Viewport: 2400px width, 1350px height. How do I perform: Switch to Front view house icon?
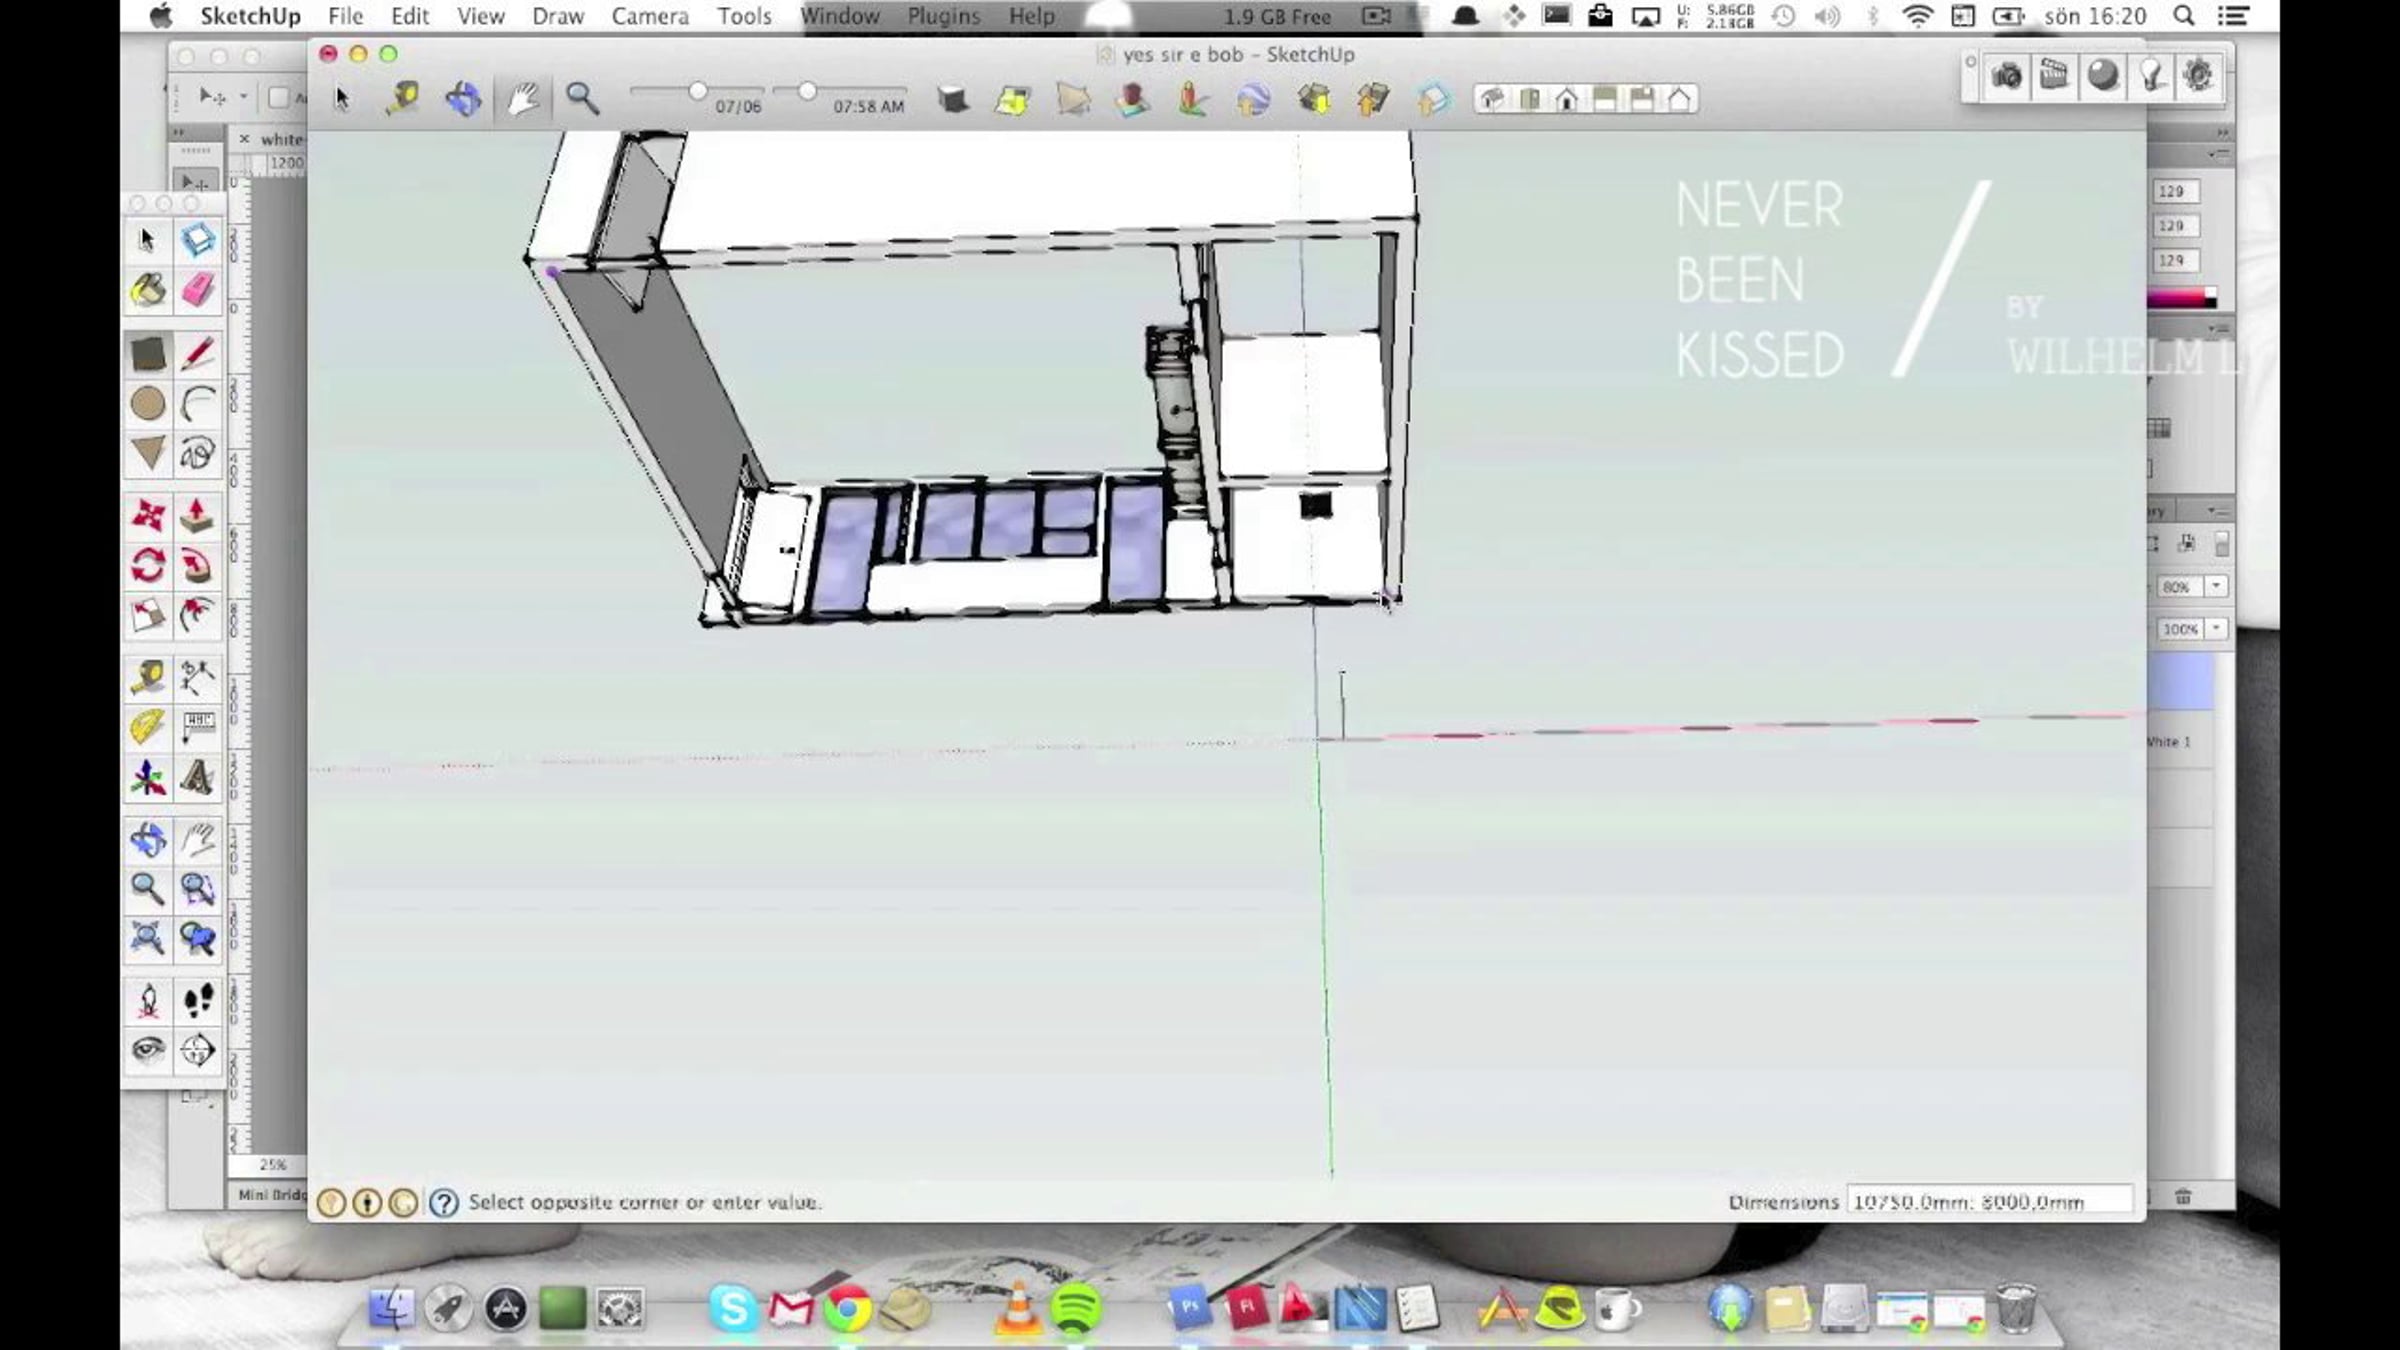tap(1567, 99)
